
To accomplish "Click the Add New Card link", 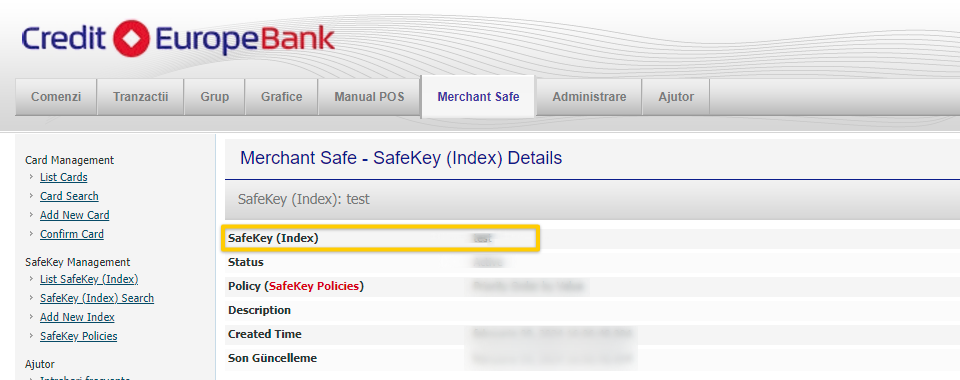I will point(75,215).
